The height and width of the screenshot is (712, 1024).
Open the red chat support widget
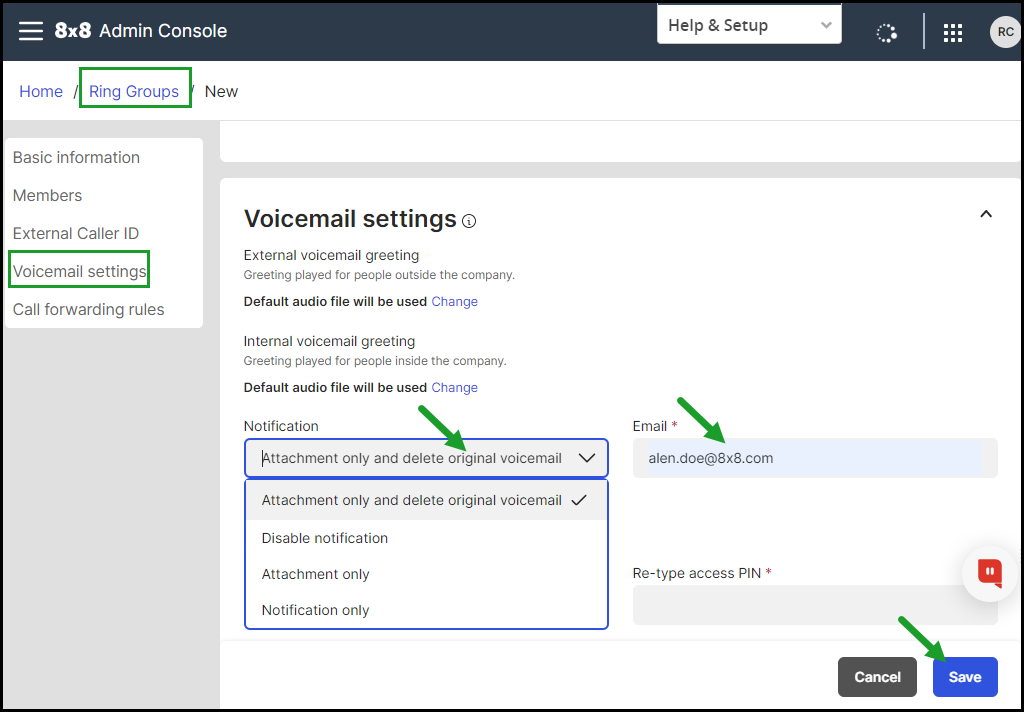[x=990, y=573]
